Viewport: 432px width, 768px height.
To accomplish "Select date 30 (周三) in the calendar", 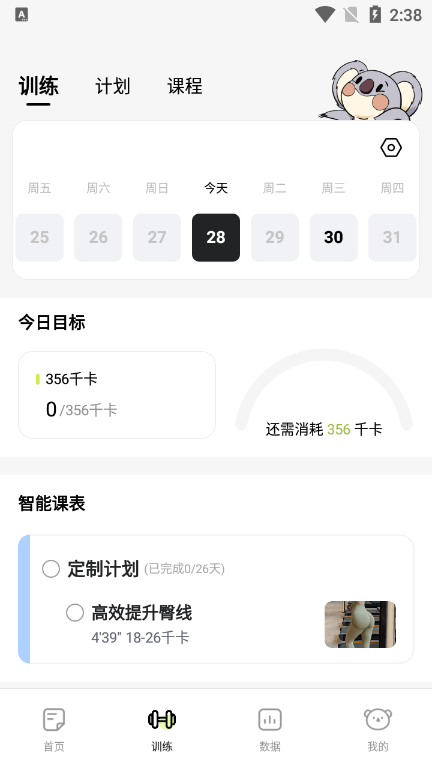I will [x=334, y=237].
